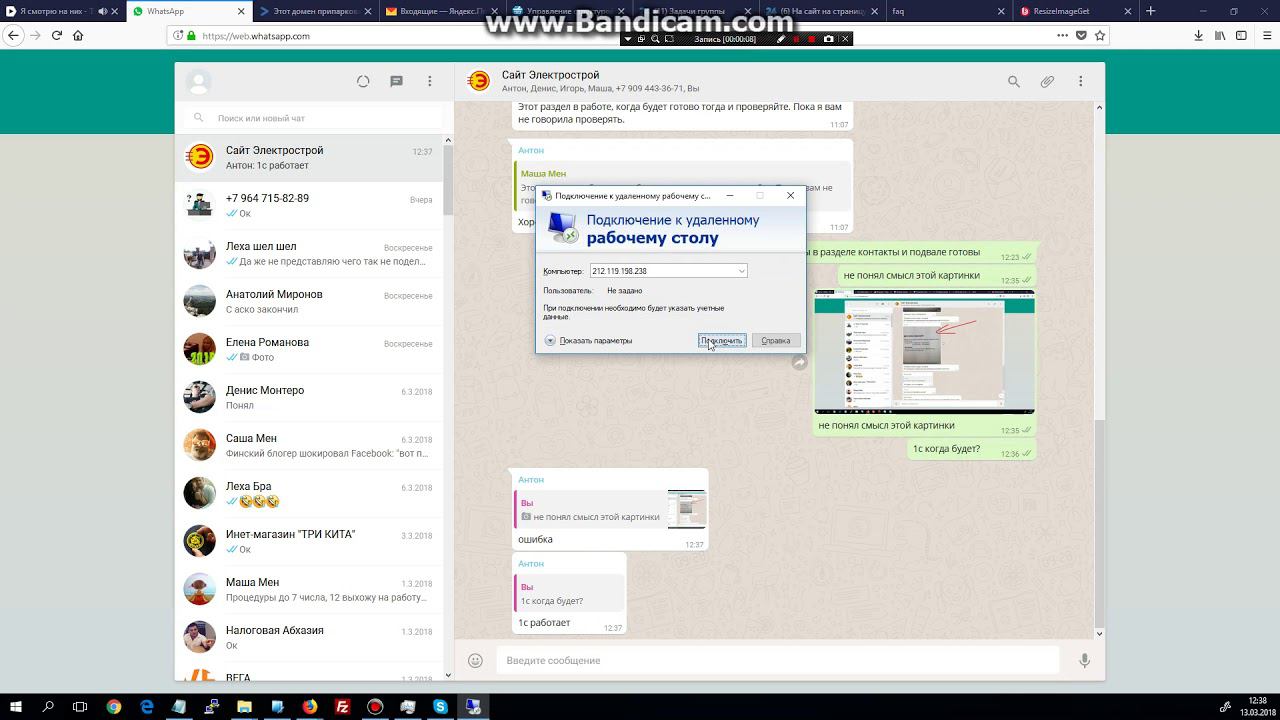
Task: Go to Firefox home page
Action: [x=78, y=35]
